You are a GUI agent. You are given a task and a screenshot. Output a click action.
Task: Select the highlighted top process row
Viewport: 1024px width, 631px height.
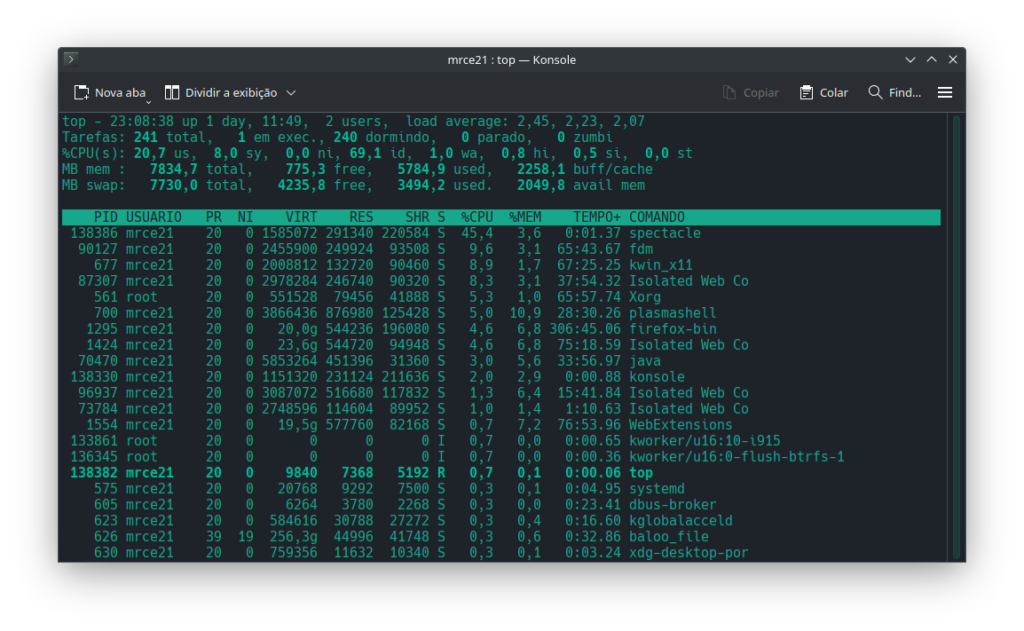[501, 473]
